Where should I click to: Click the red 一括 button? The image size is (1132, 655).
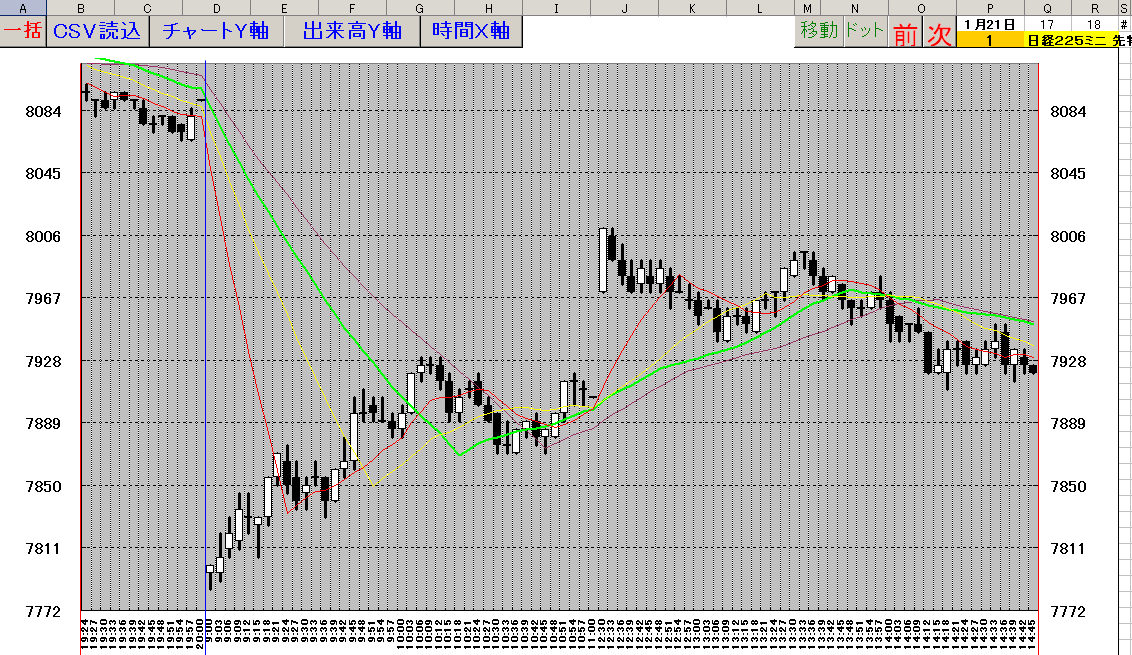pyautogui.click(x=23, y=32)
